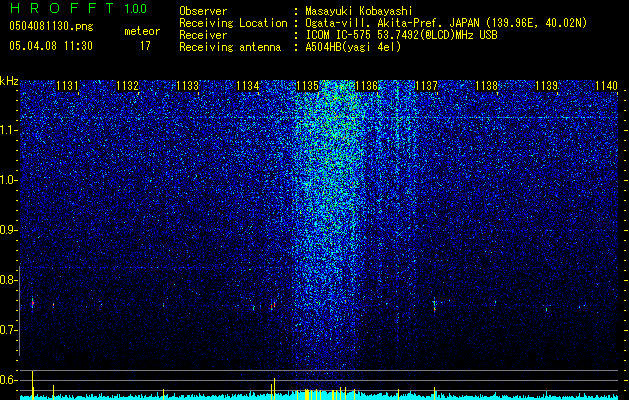Click the 1136 time tick label
Screen dimensions: 629x400
(367, 86)
